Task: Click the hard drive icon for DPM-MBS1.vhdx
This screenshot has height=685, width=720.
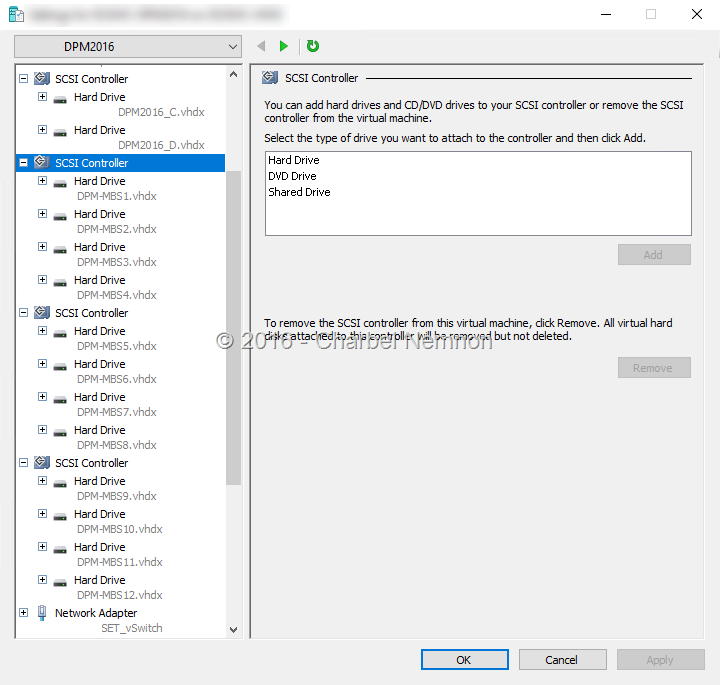Action: coord(60,183)
